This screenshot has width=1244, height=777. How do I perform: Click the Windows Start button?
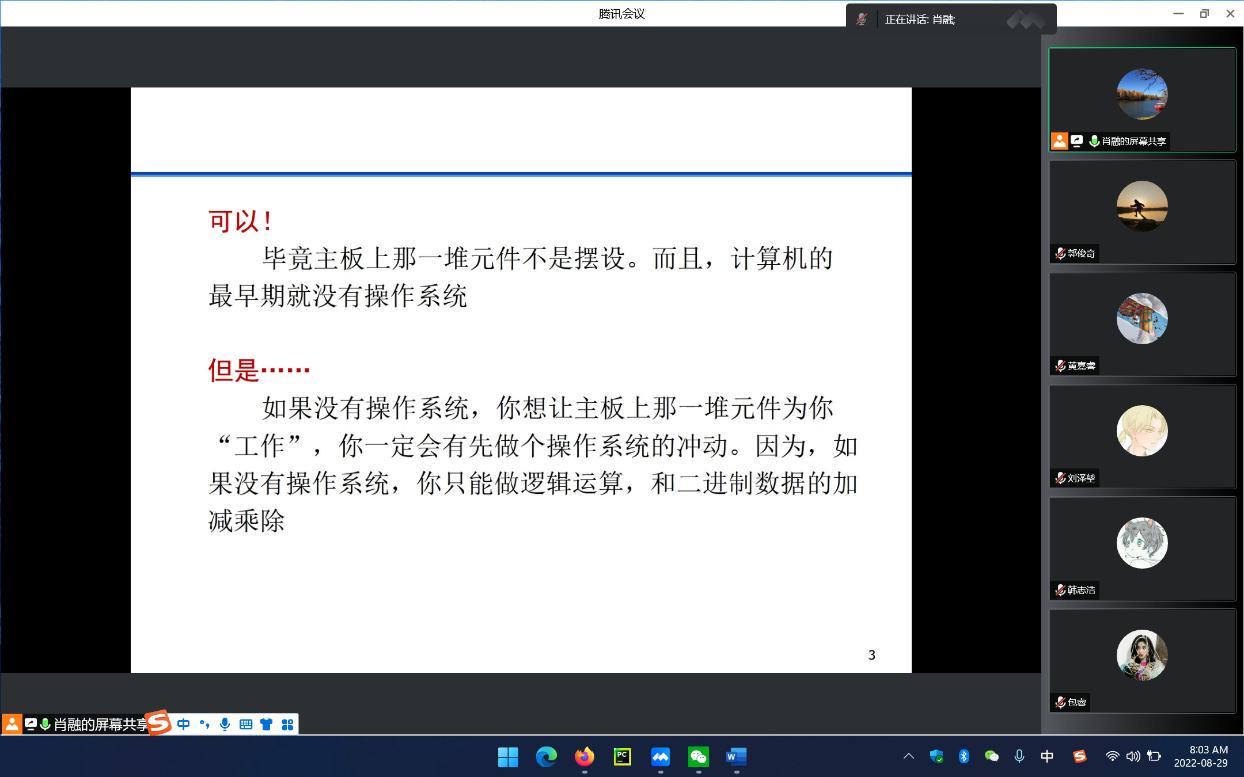click(x=508, y=757)
